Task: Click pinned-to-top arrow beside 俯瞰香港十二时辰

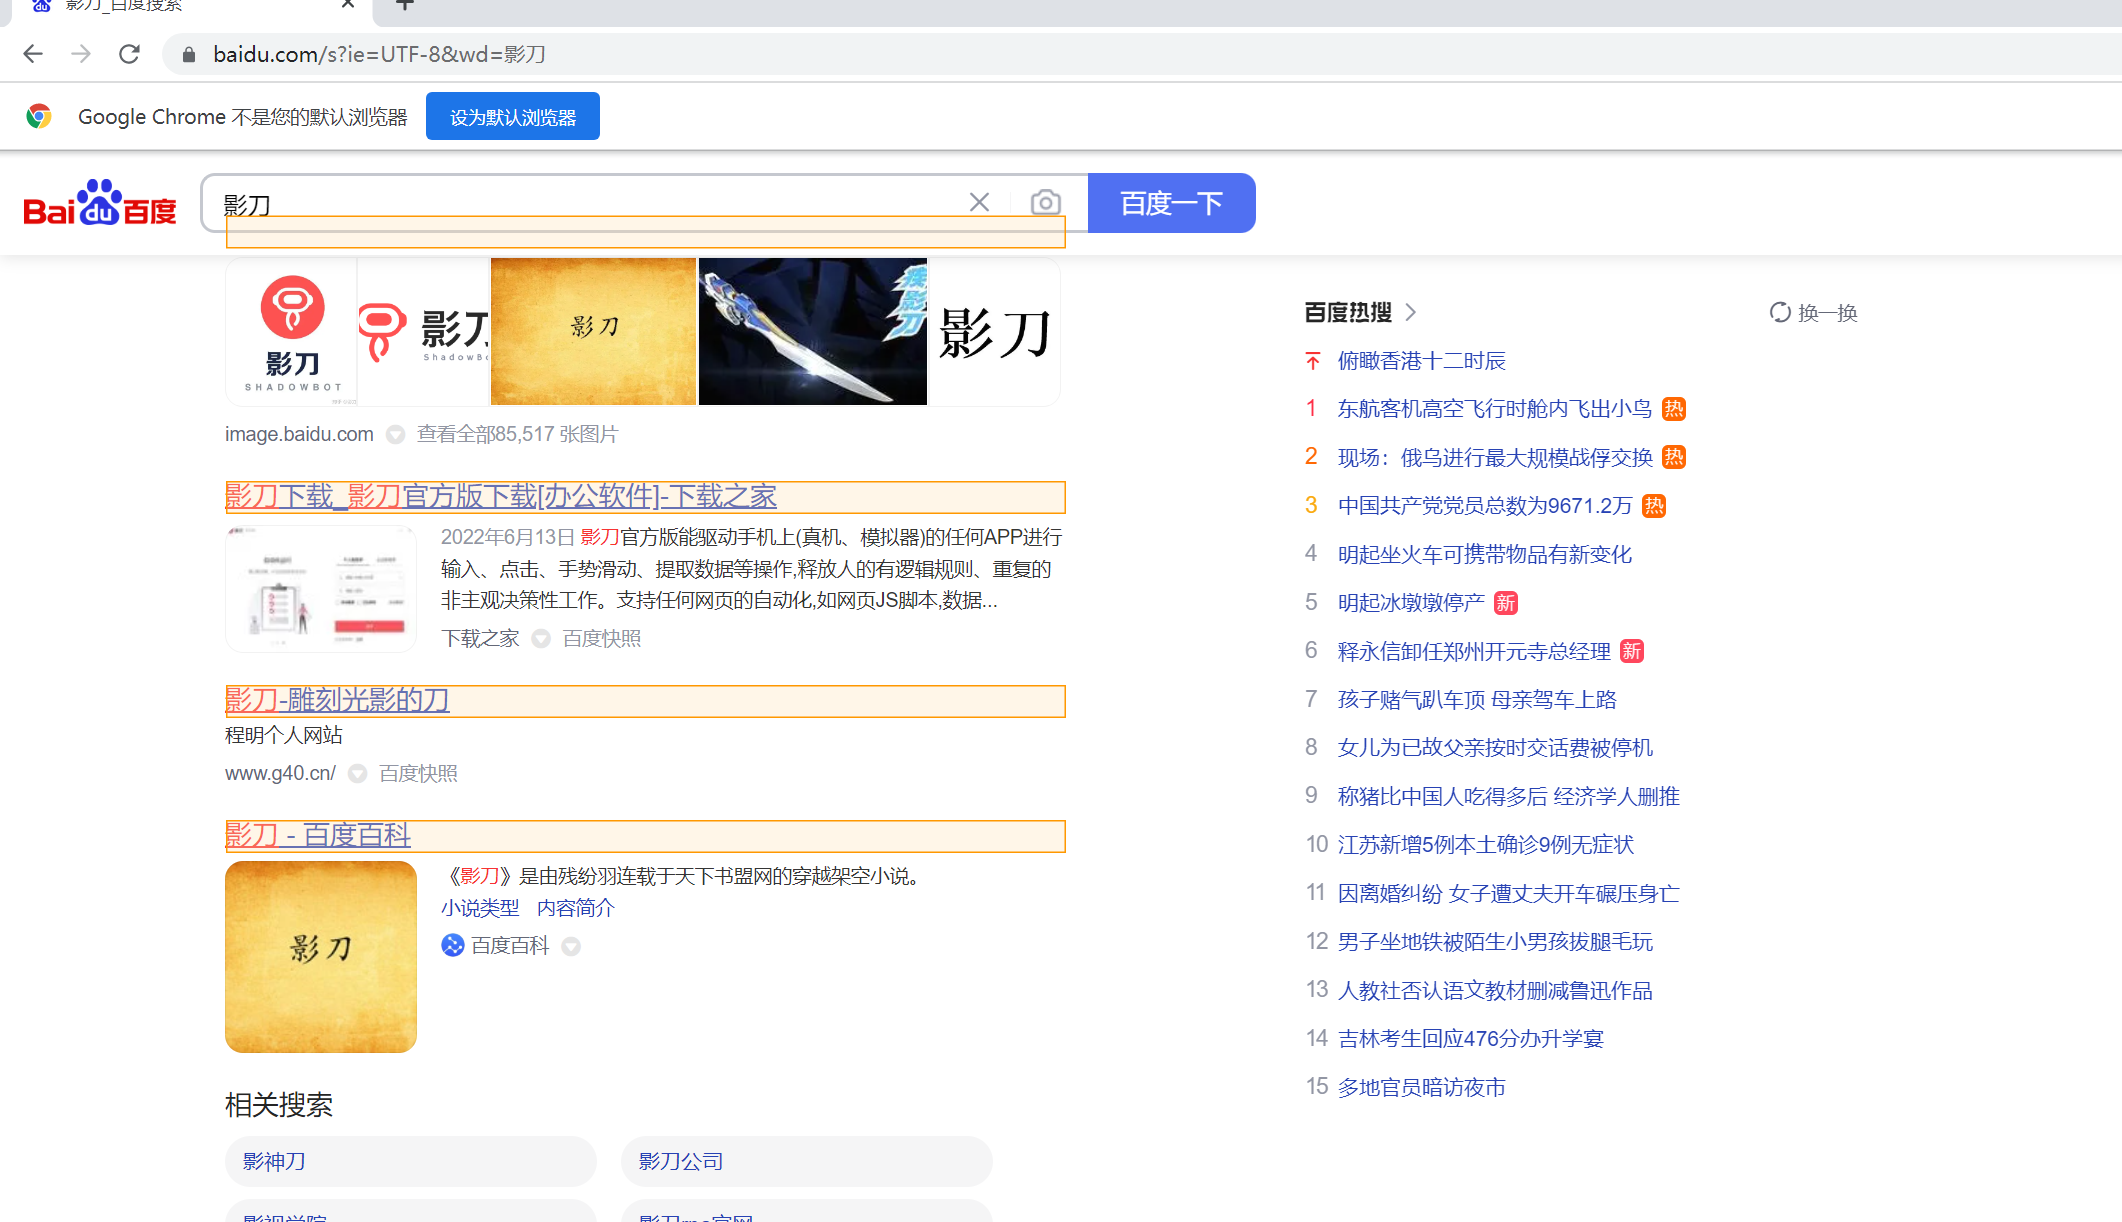Action: [1313, 361]
